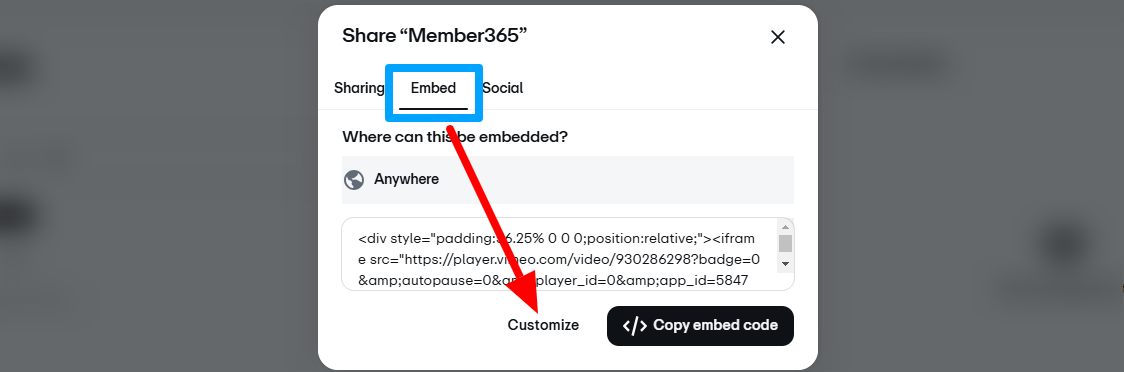Switch to the Sharing tab
Viewport: 1124px width, 372px height.
(359, 88)
